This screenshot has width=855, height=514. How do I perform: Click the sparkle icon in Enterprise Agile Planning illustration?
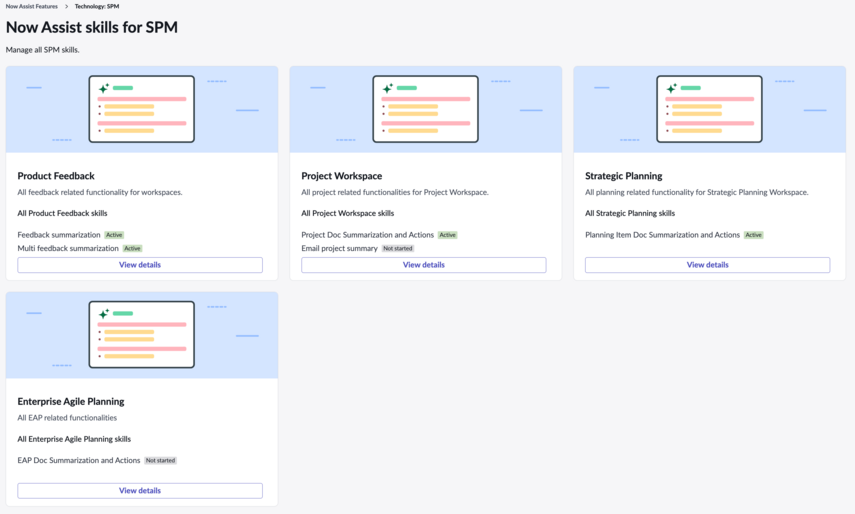coord(104,313)
